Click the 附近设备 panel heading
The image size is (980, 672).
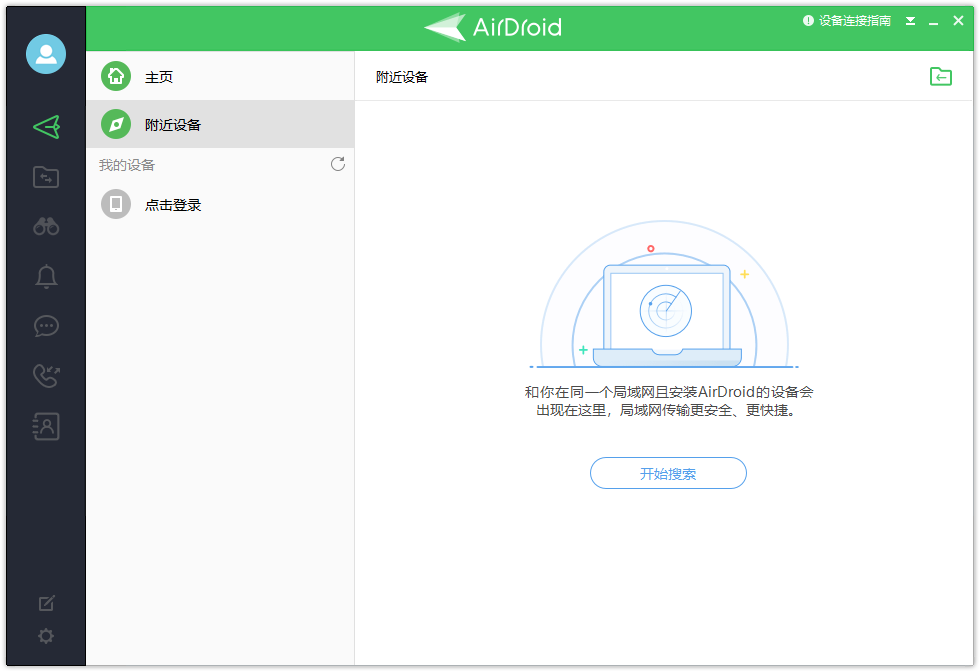pyautogui.click(x=402, y=77)
